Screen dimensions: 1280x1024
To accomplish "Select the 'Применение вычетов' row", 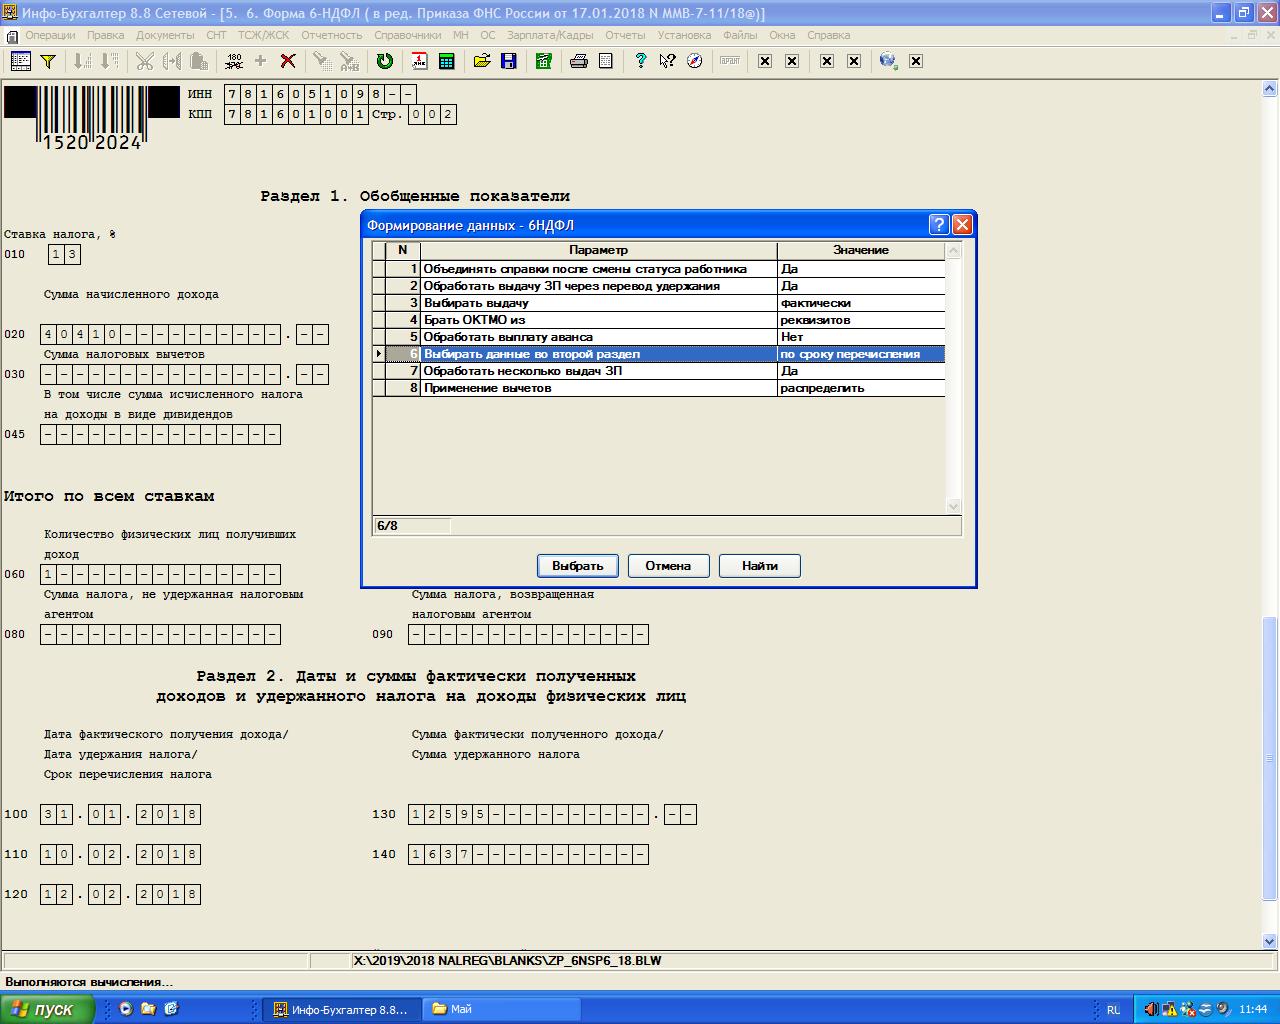I will point(659,388).
